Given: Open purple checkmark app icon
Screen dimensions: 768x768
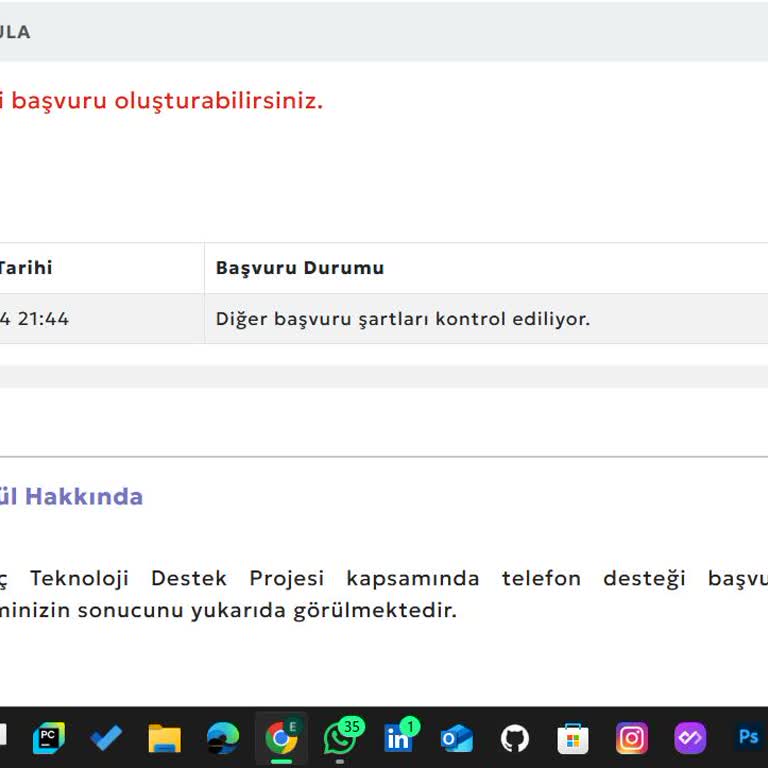Looking at the screenshot, I should 690,738.
